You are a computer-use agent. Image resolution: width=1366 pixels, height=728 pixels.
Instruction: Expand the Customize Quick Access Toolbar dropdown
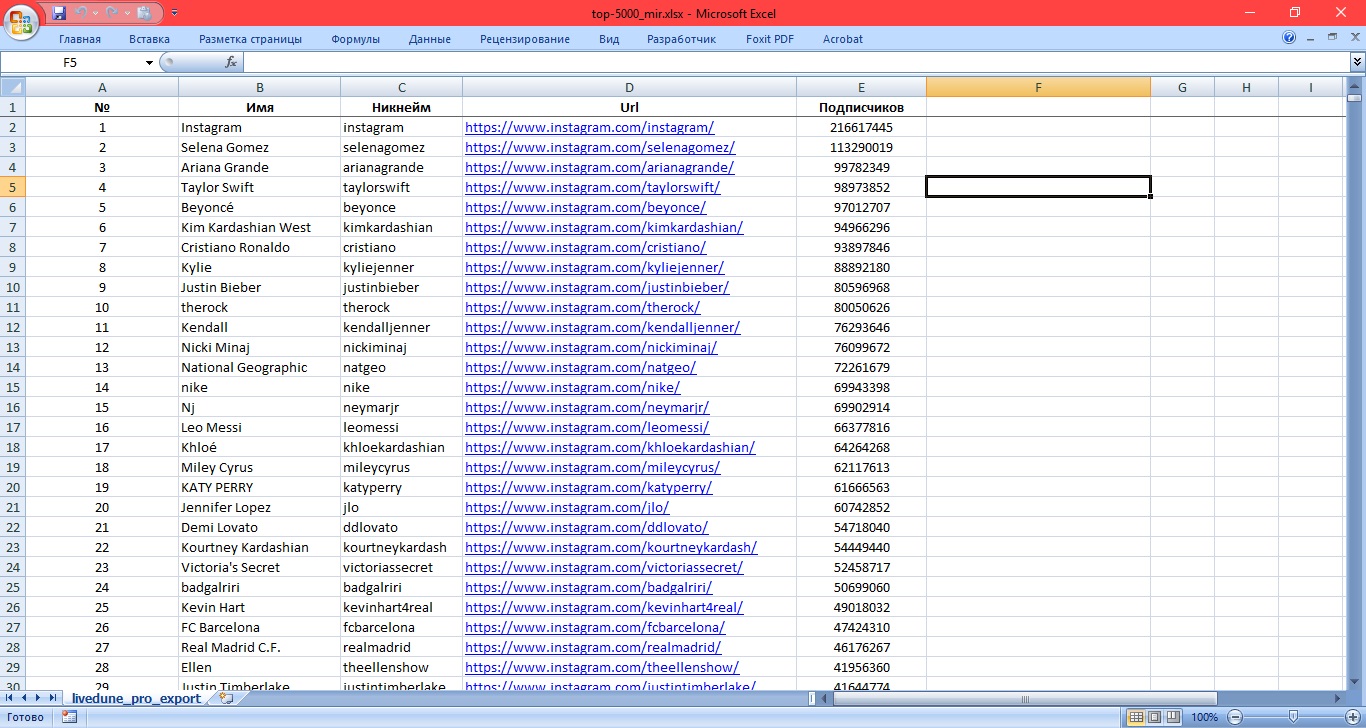click(x=175, y=13)
